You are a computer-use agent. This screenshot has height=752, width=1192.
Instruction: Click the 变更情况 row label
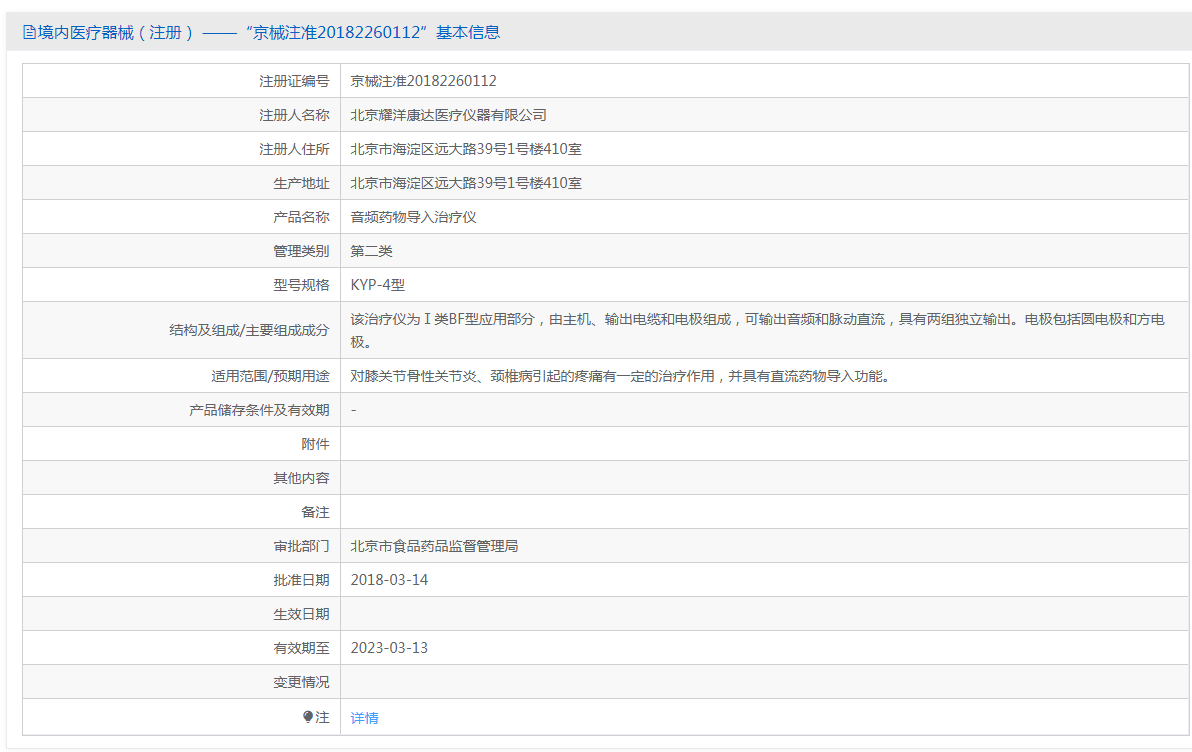301,682
